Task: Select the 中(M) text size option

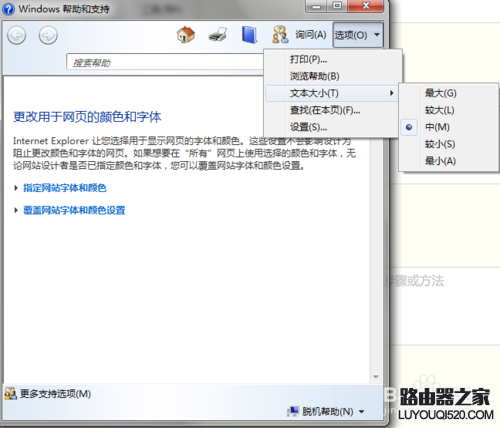Action: click(x=449, y=127)
